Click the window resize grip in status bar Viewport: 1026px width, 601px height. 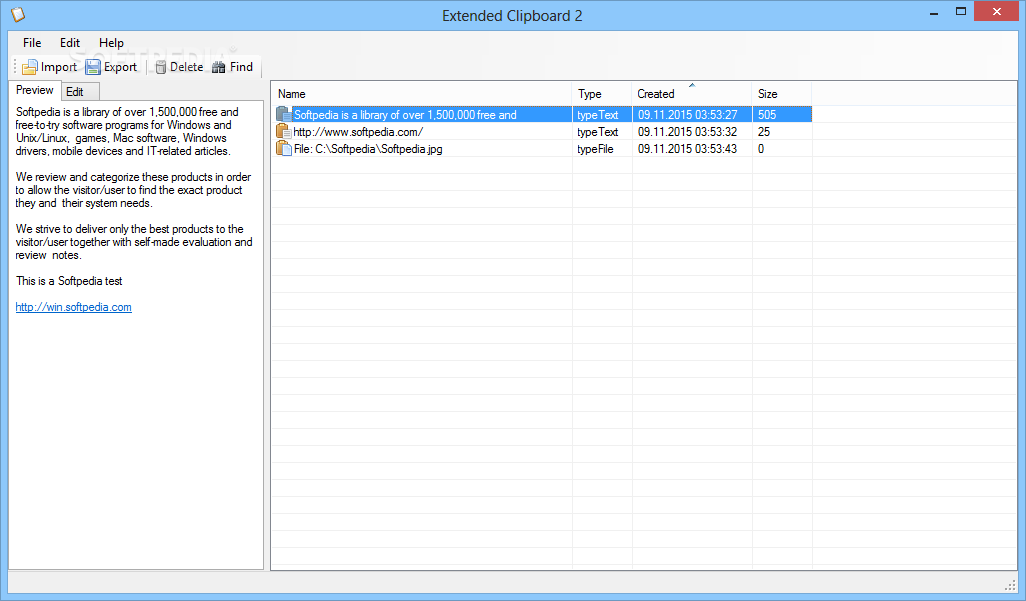[1010, 585]
